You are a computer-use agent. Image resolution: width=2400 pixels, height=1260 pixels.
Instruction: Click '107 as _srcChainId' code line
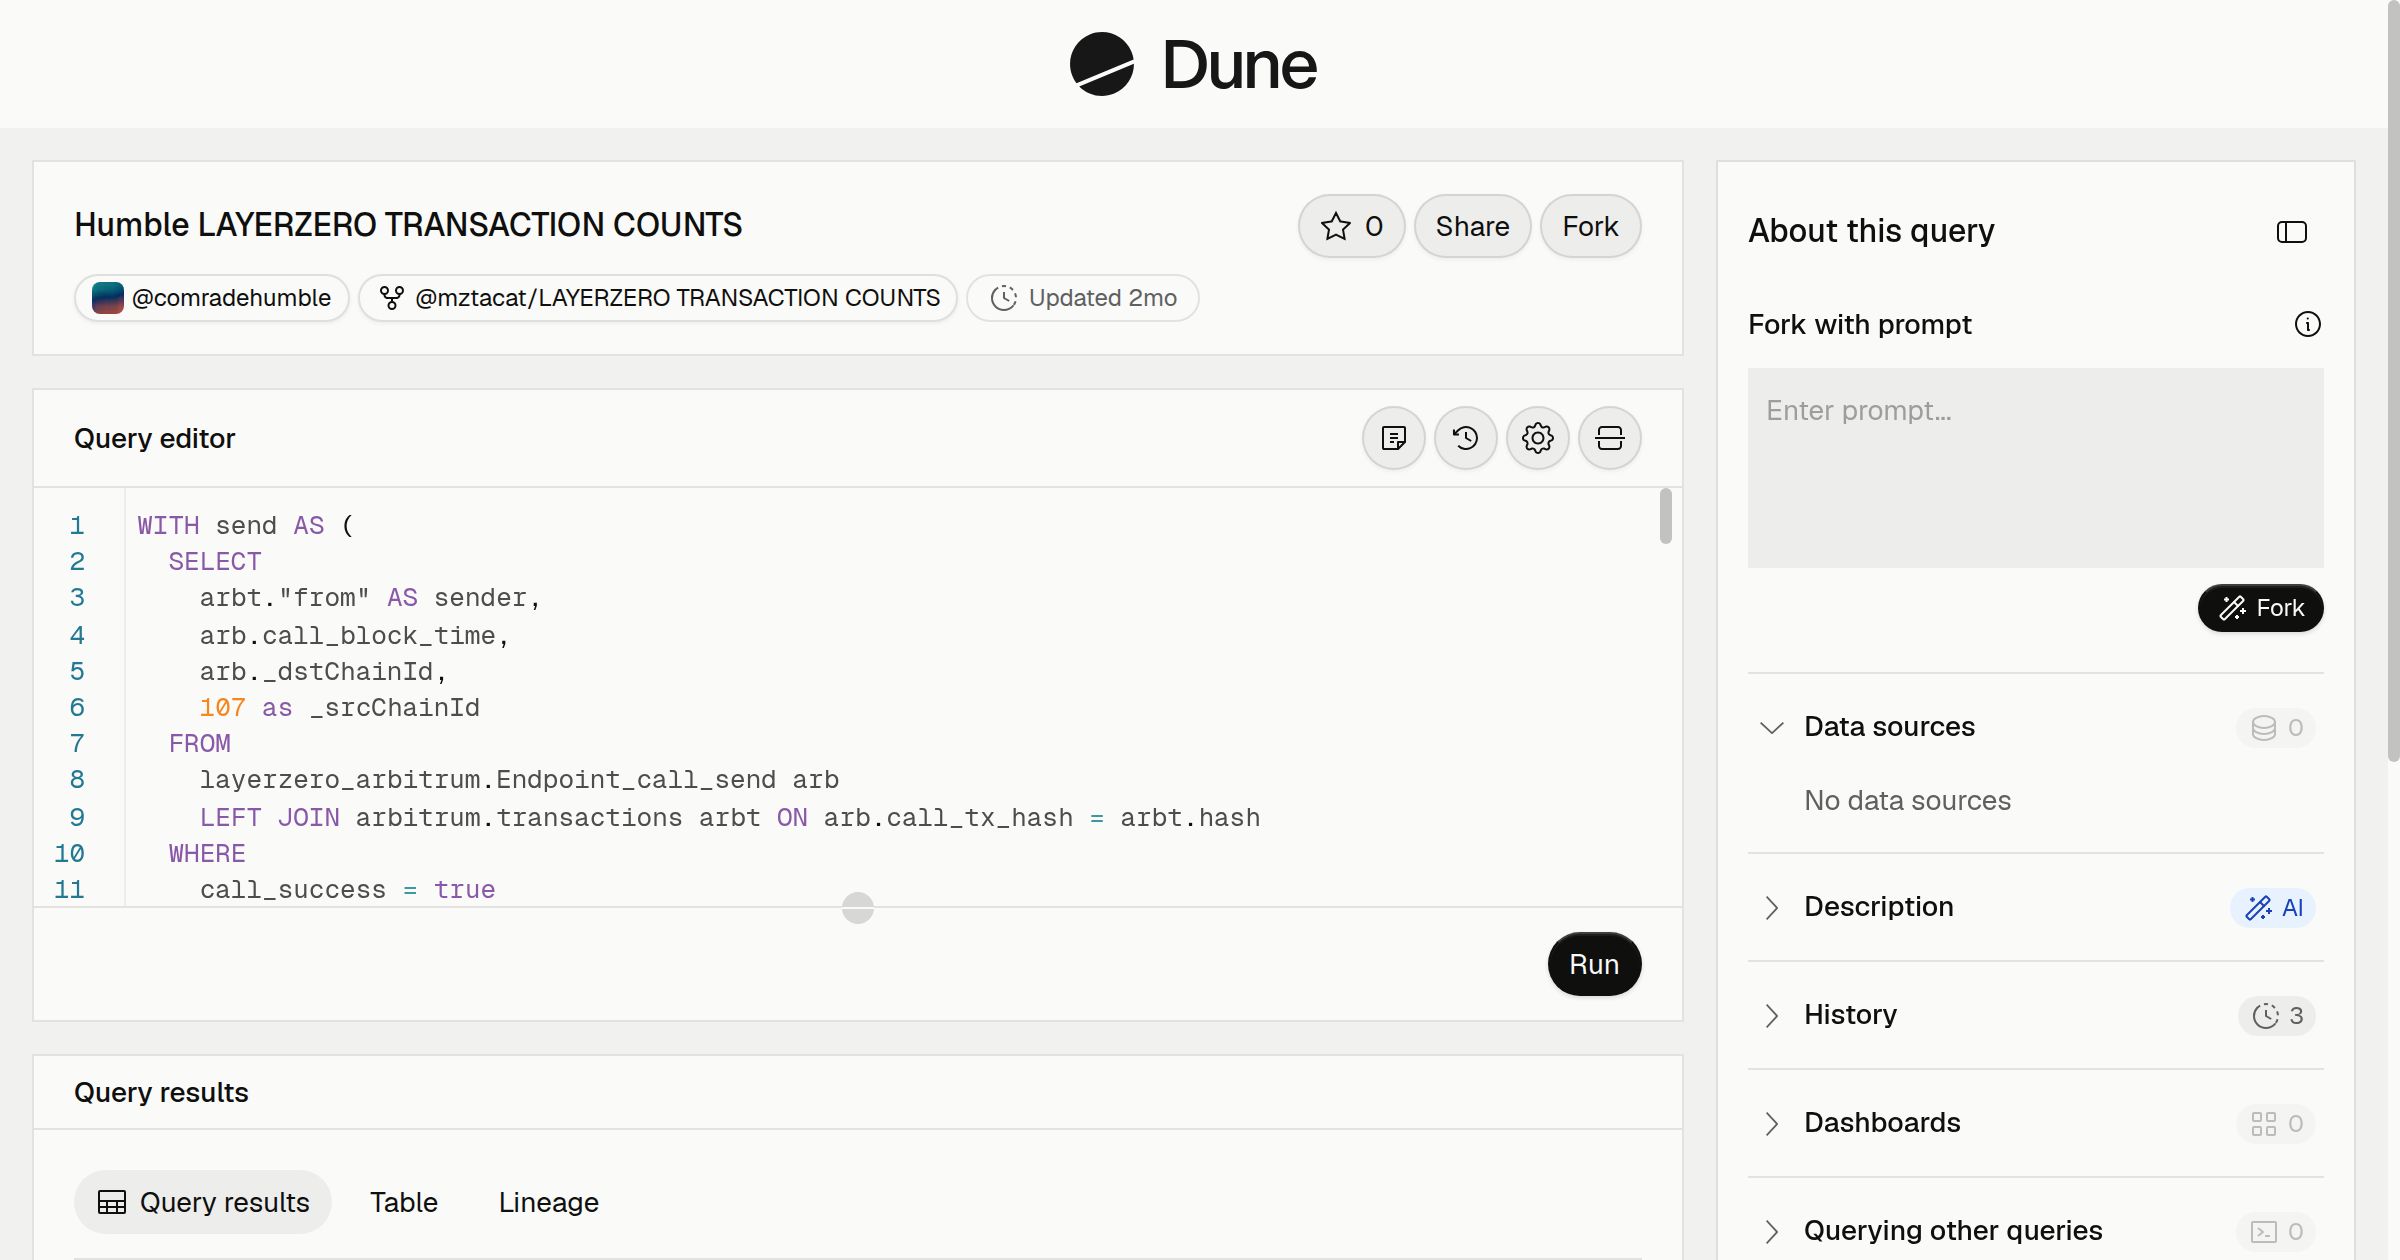[339, 708]
